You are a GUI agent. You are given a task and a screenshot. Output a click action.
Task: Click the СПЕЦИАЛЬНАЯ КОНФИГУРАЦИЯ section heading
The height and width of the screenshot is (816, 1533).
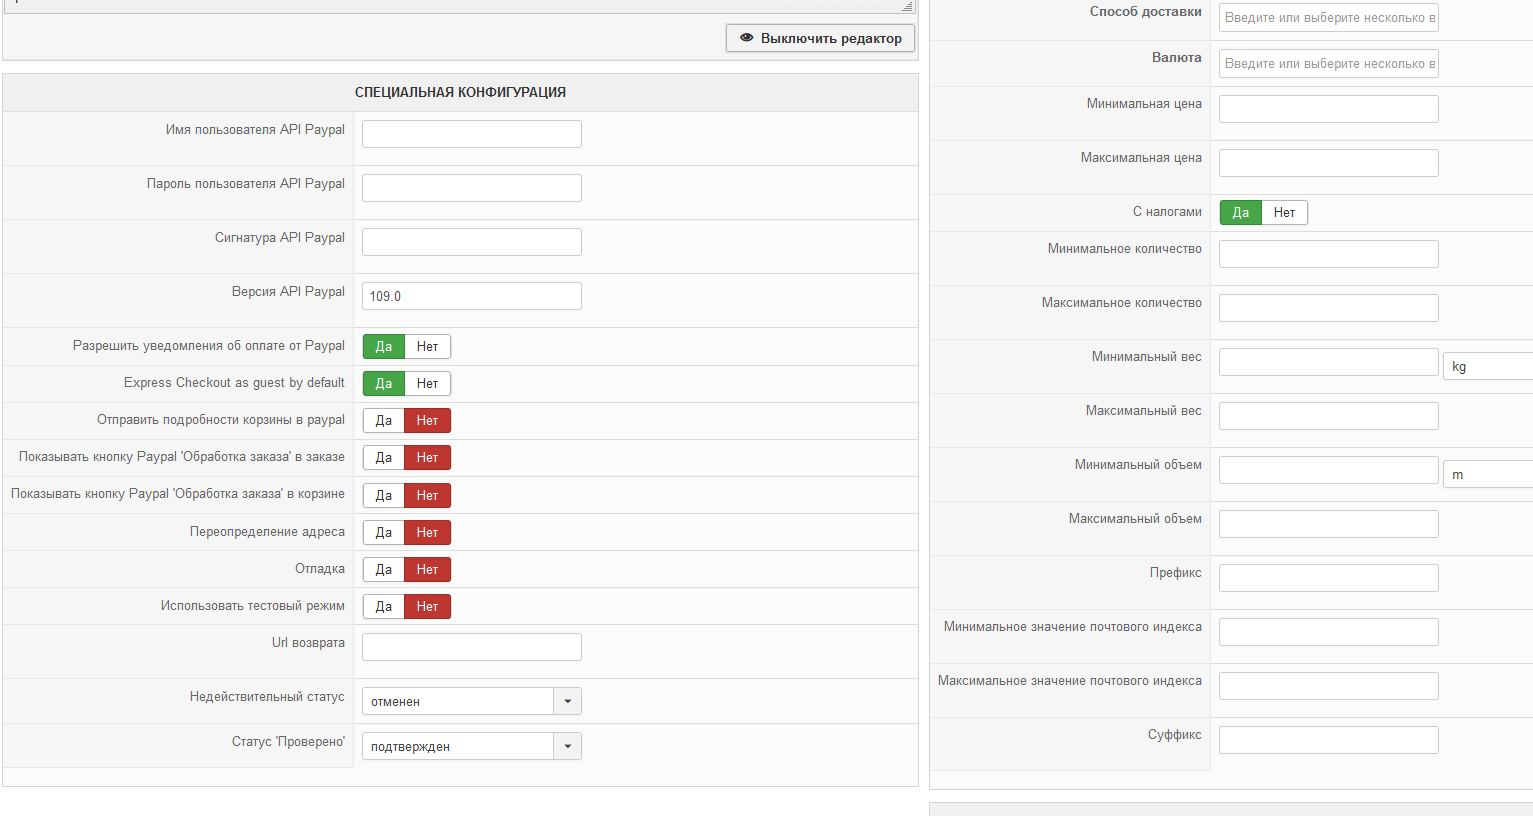pos(460,92)
